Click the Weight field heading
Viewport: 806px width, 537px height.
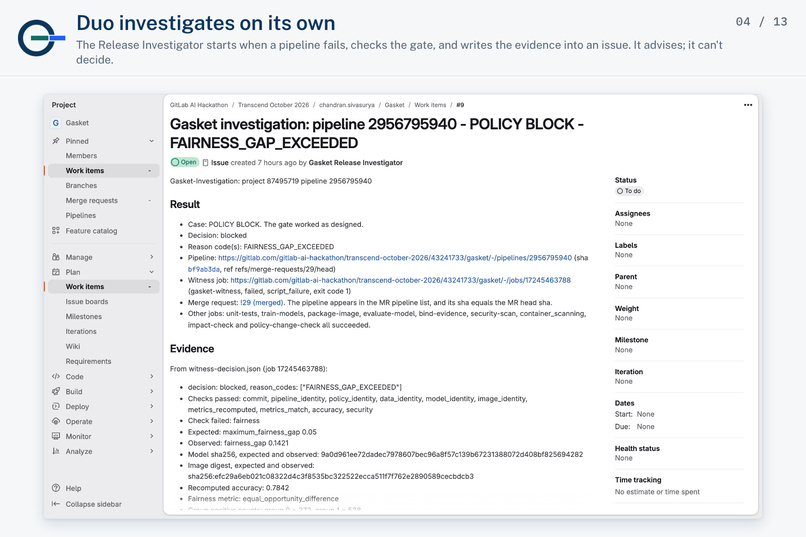(x=627, y=308)
